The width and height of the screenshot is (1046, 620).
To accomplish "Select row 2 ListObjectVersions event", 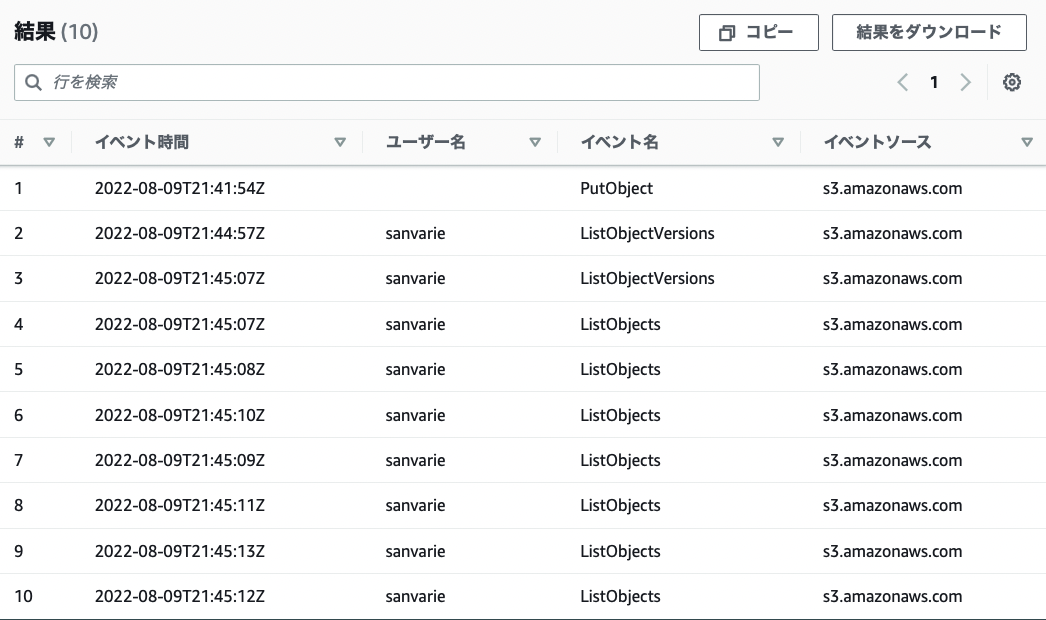I will (523, 234).
